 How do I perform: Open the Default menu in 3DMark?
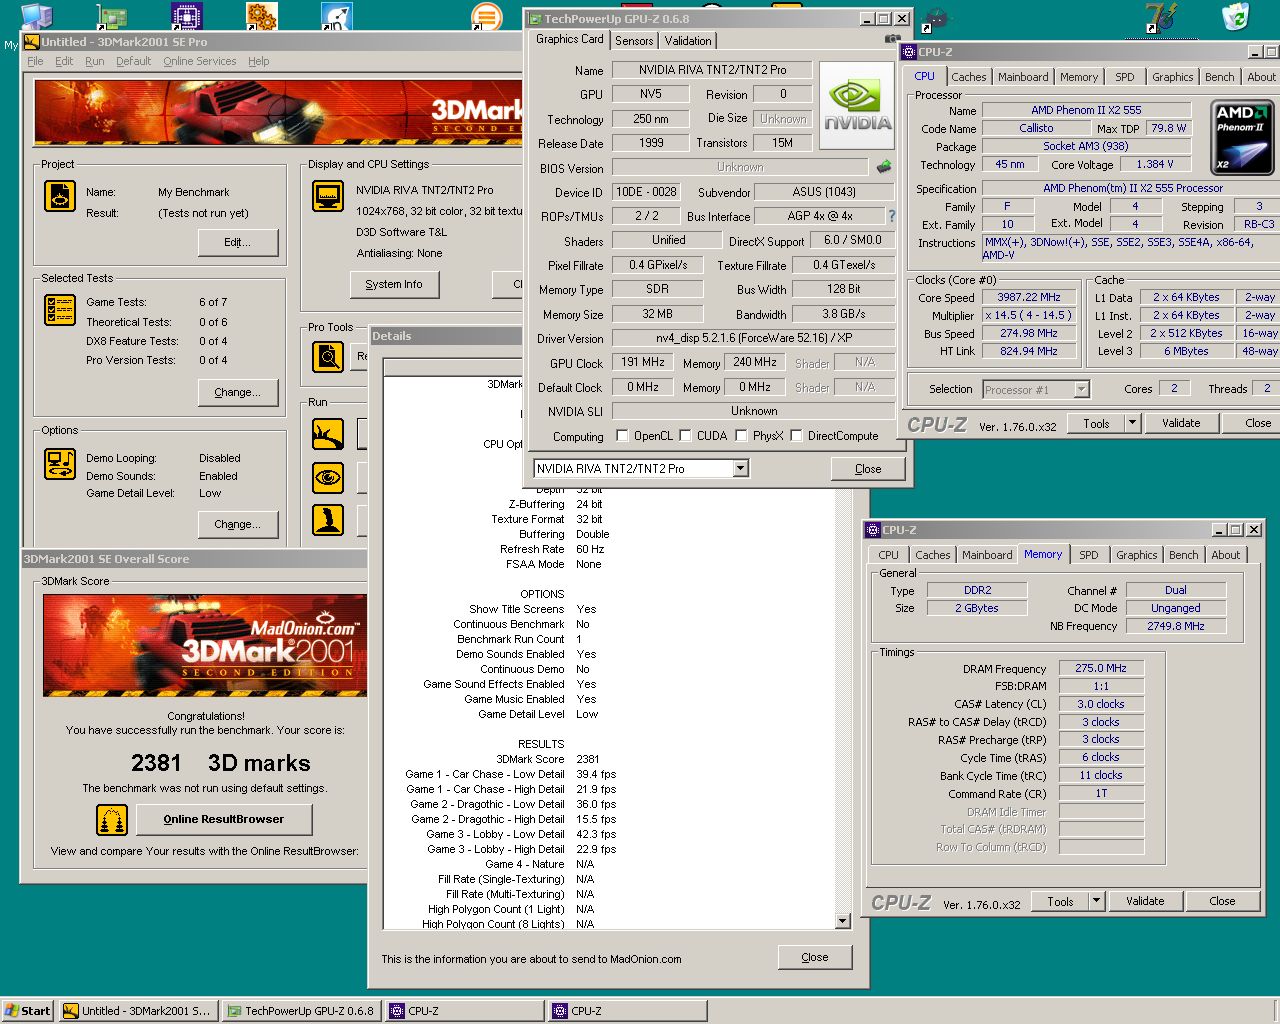pyautogui.click(x=133, y=61)
